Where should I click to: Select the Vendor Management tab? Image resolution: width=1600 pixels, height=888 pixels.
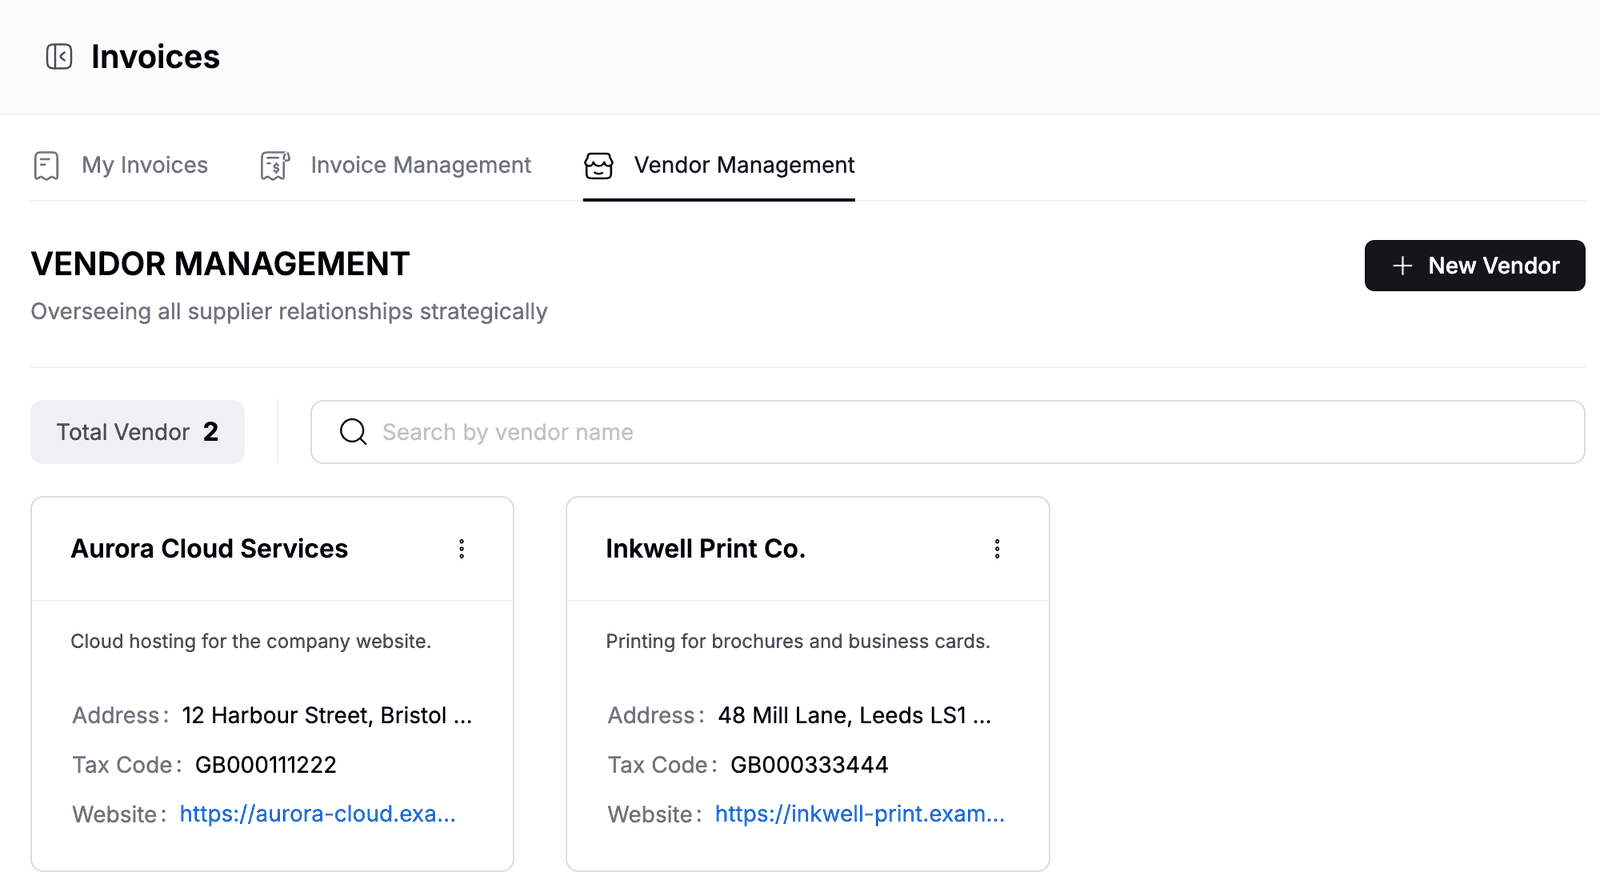(x=719, y=165)
